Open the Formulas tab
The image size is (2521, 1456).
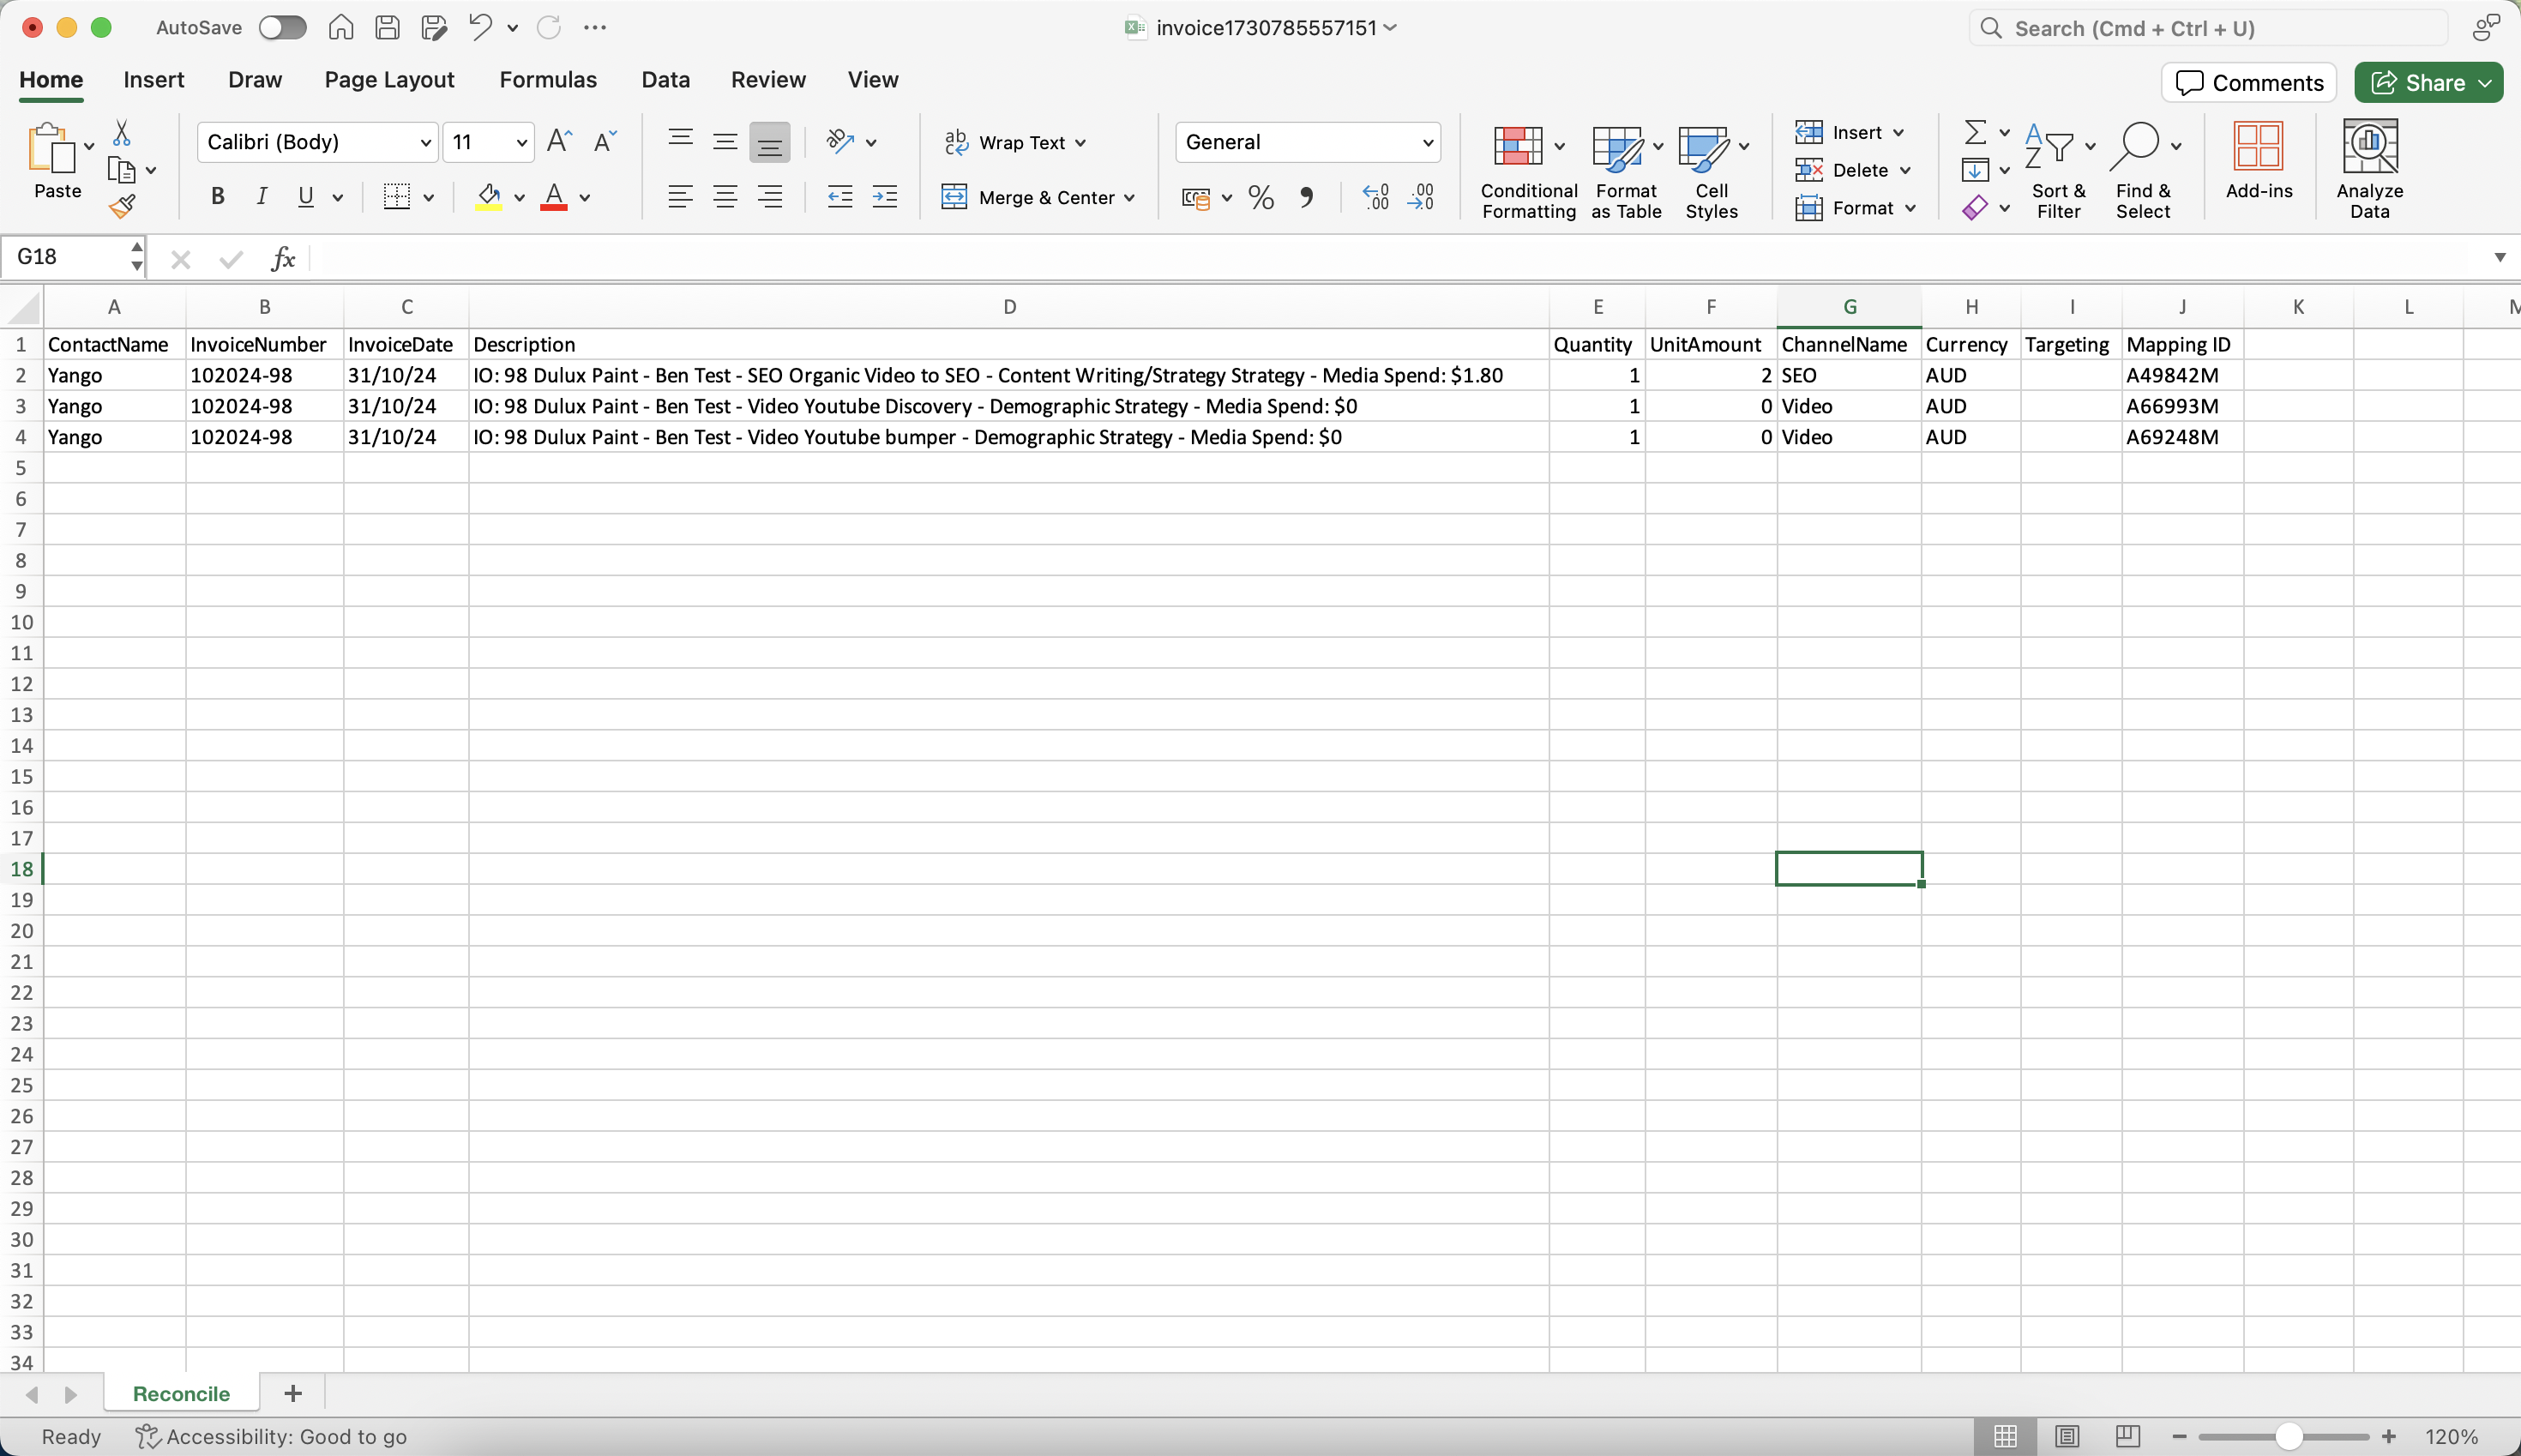pyautogui.click(x=548, y=80)
